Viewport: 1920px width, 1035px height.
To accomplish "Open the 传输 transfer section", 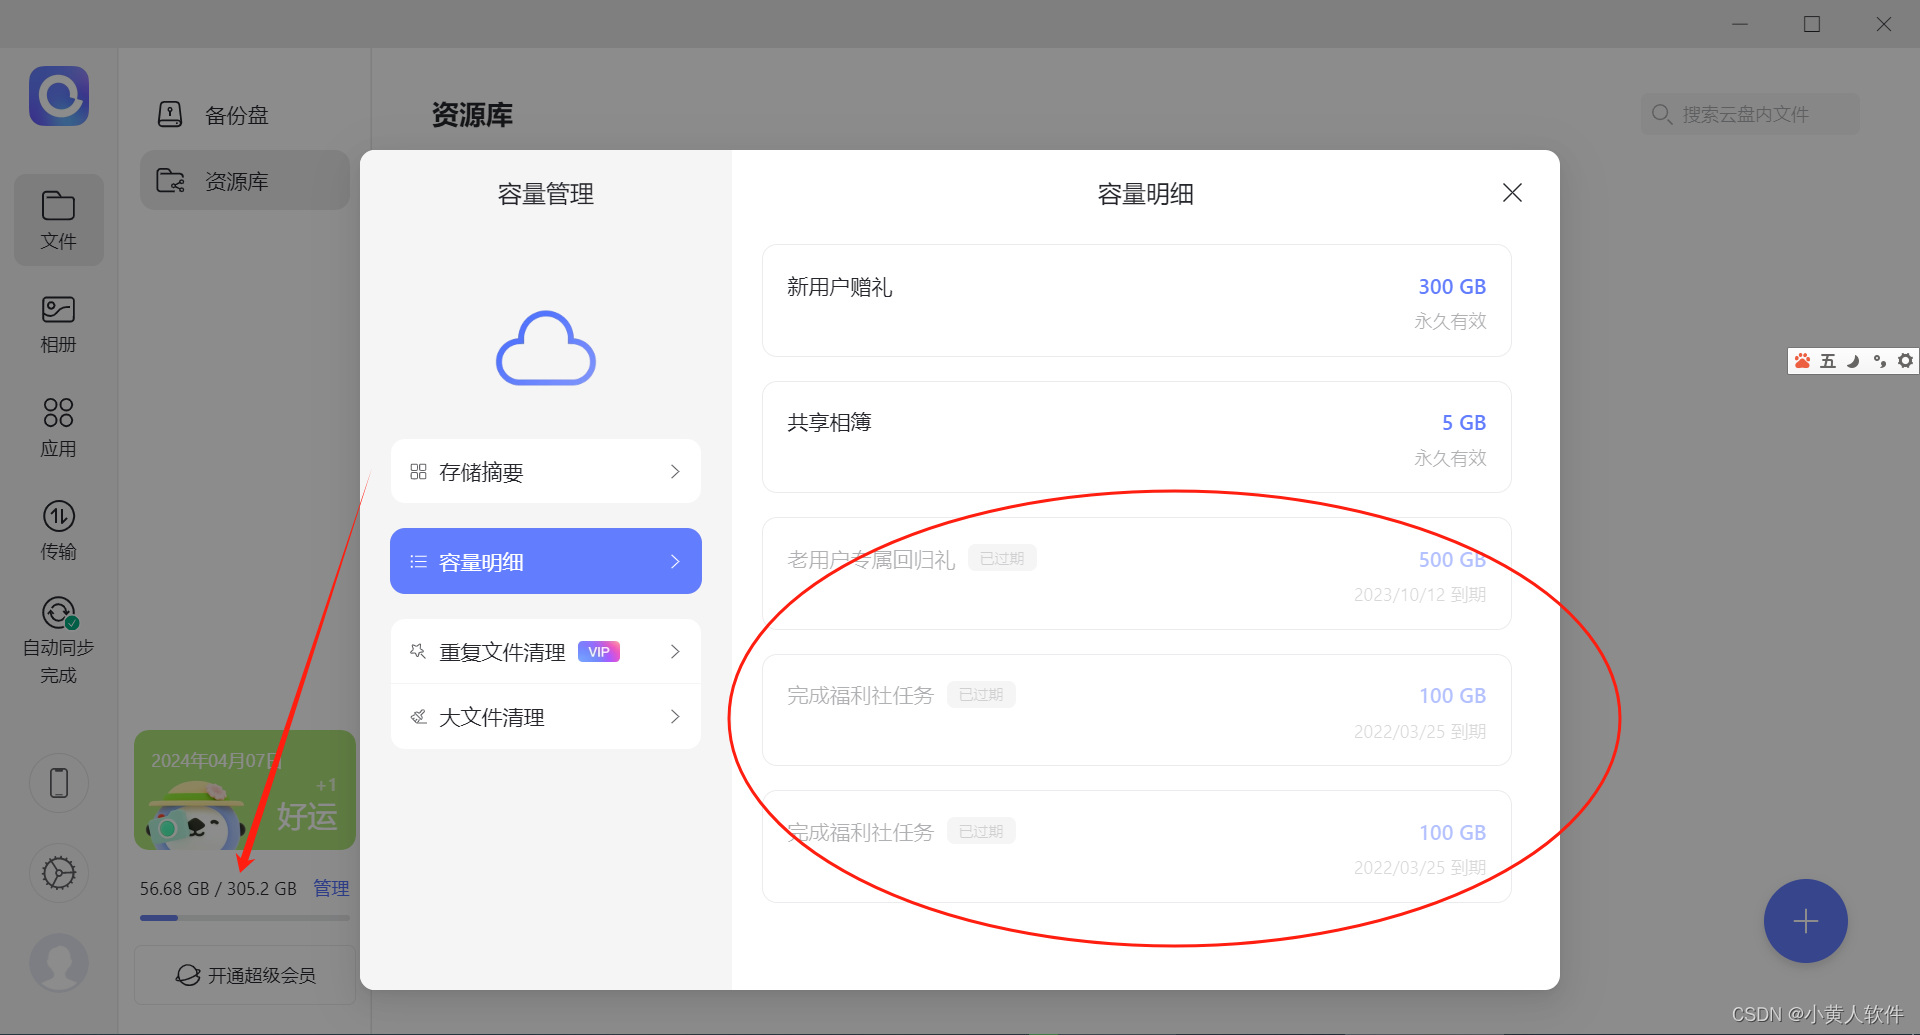I will [59, 531].
